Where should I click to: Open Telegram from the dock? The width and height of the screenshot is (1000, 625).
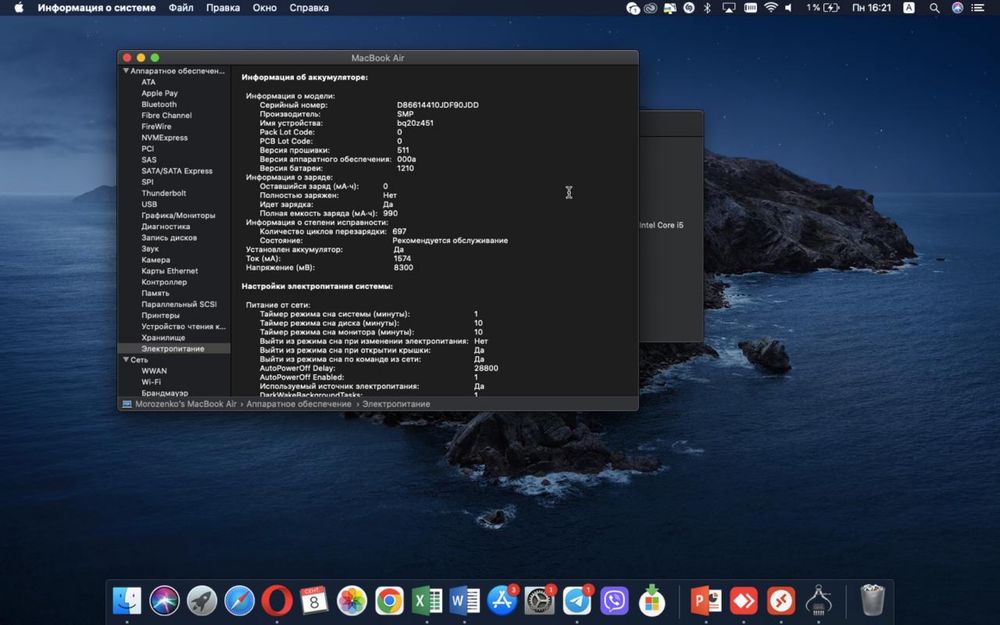(577, 601)
